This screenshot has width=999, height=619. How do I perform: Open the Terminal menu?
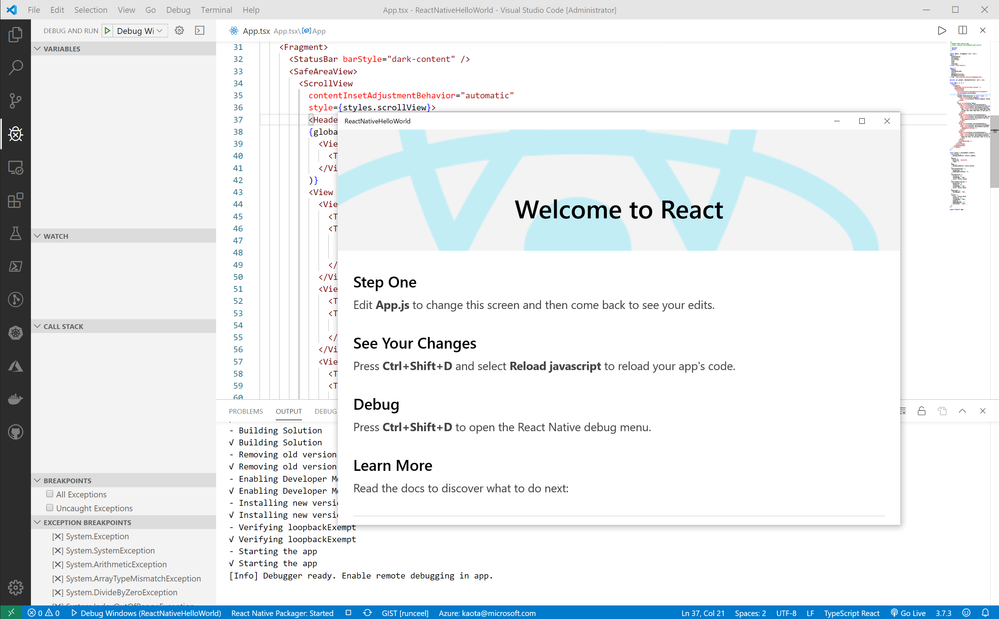tap(217, 10)
